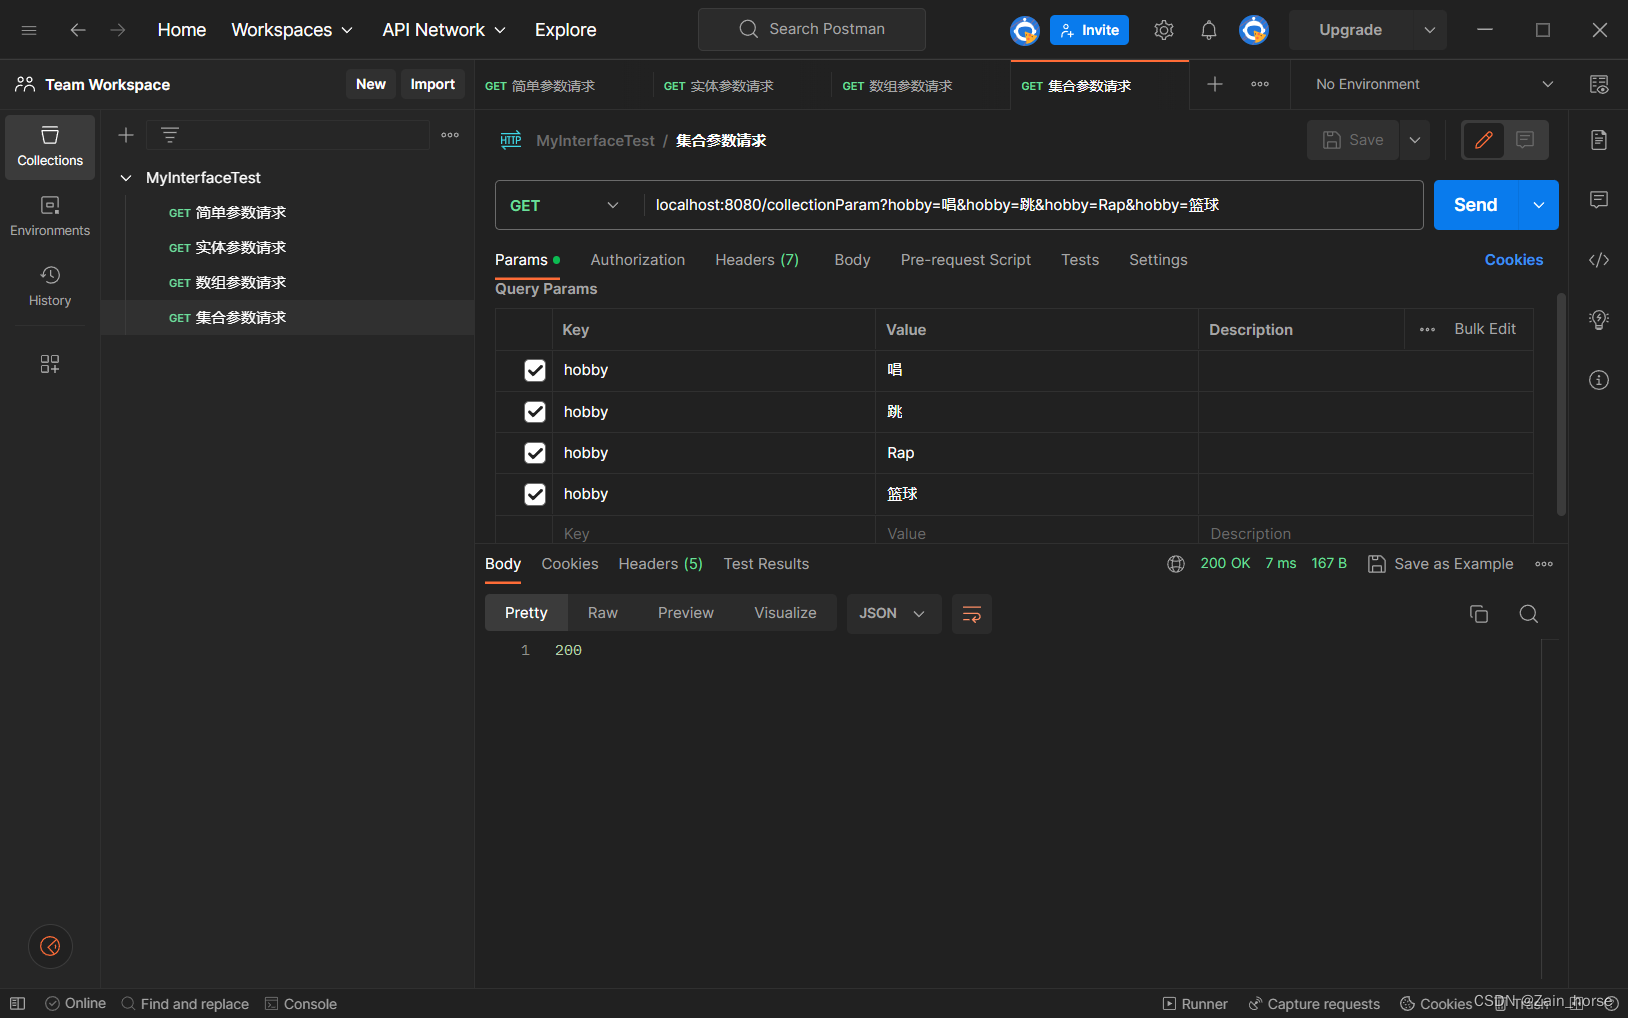Image resolution: width=1628 pixels, height=1018 pixels.
Task: Click Save as Example
Action: tap(1441, 564)
